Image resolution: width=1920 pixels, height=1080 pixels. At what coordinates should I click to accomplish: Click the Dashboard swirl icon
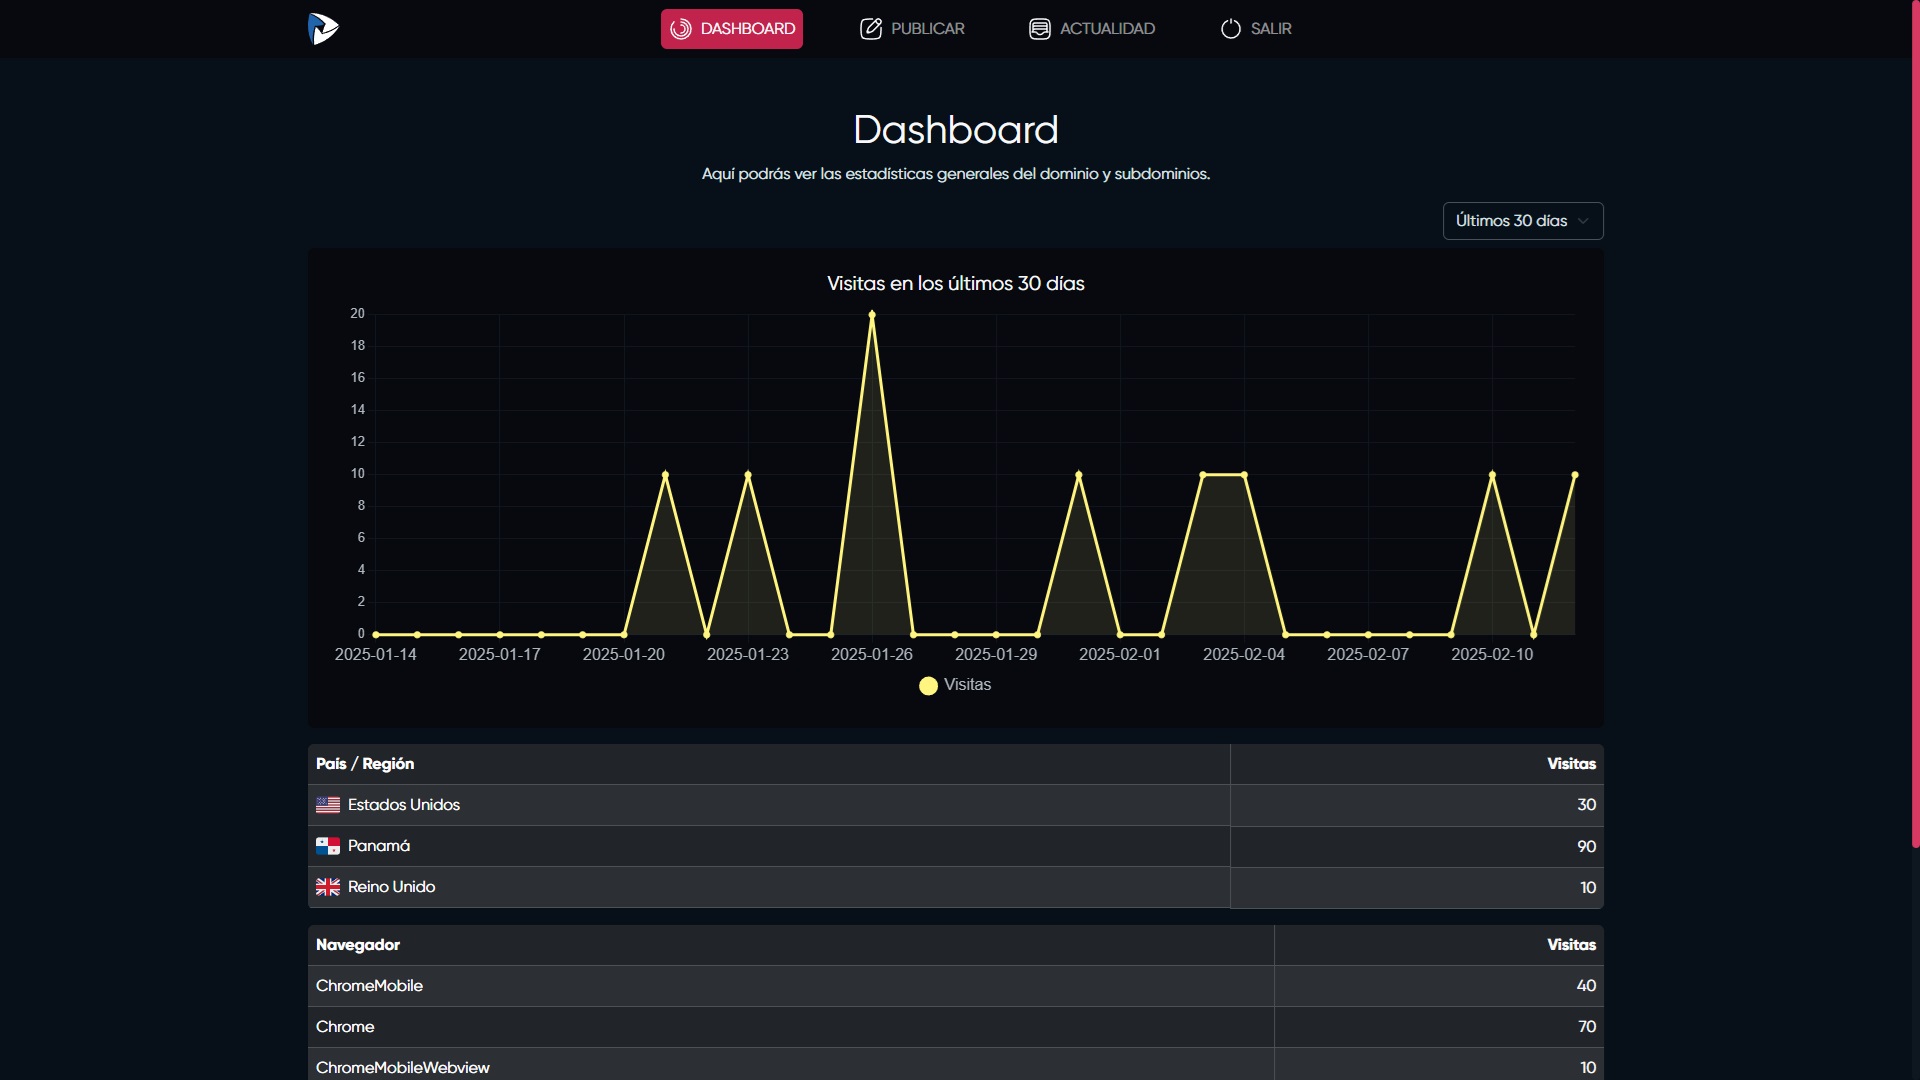[x=681, y=29]
